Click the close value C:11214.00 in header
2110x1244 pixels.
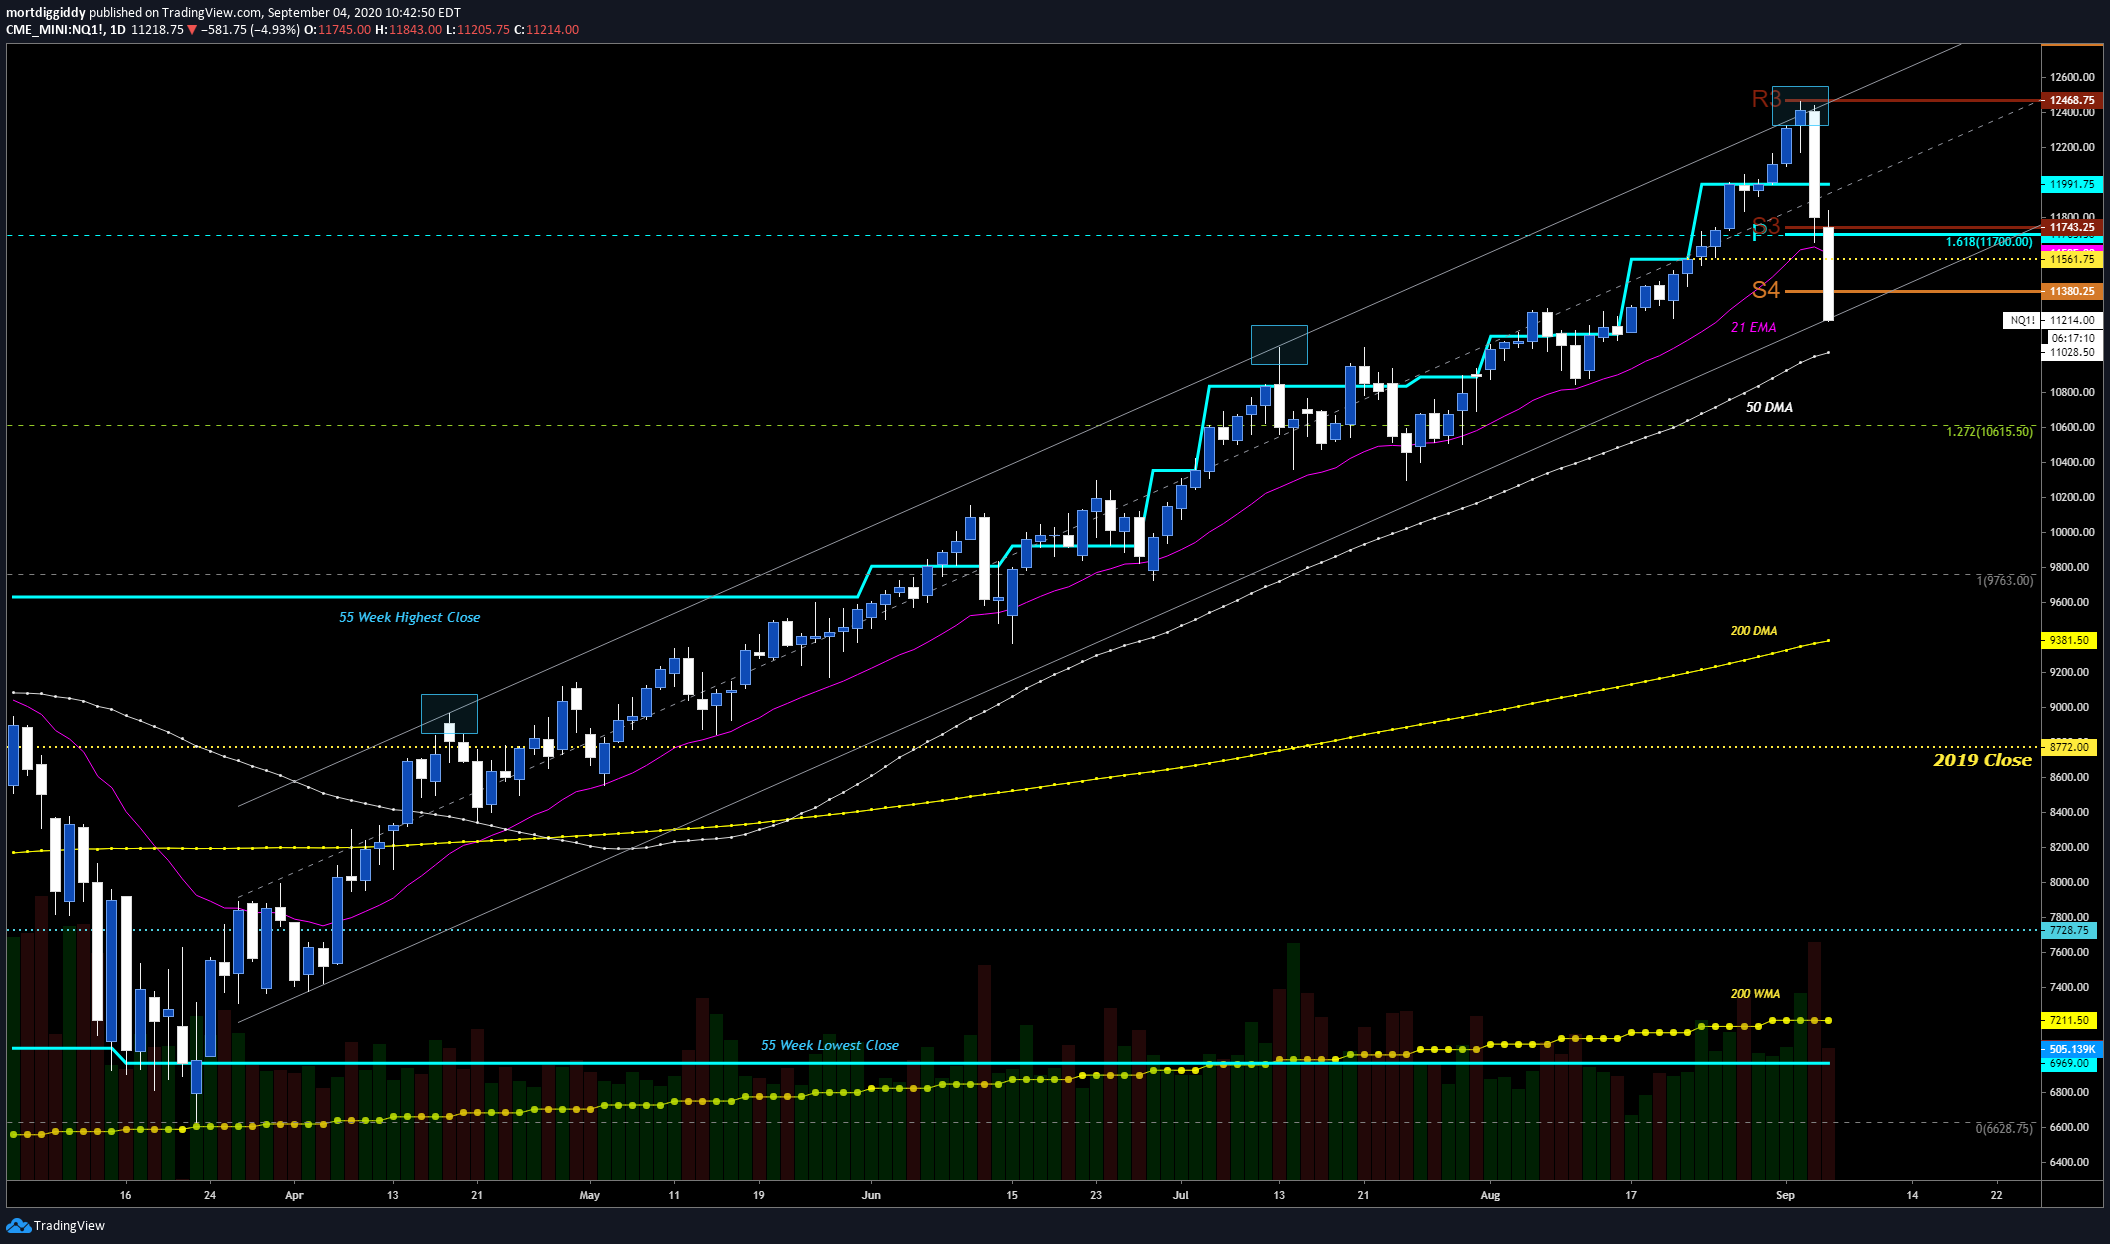pos(546,30)
